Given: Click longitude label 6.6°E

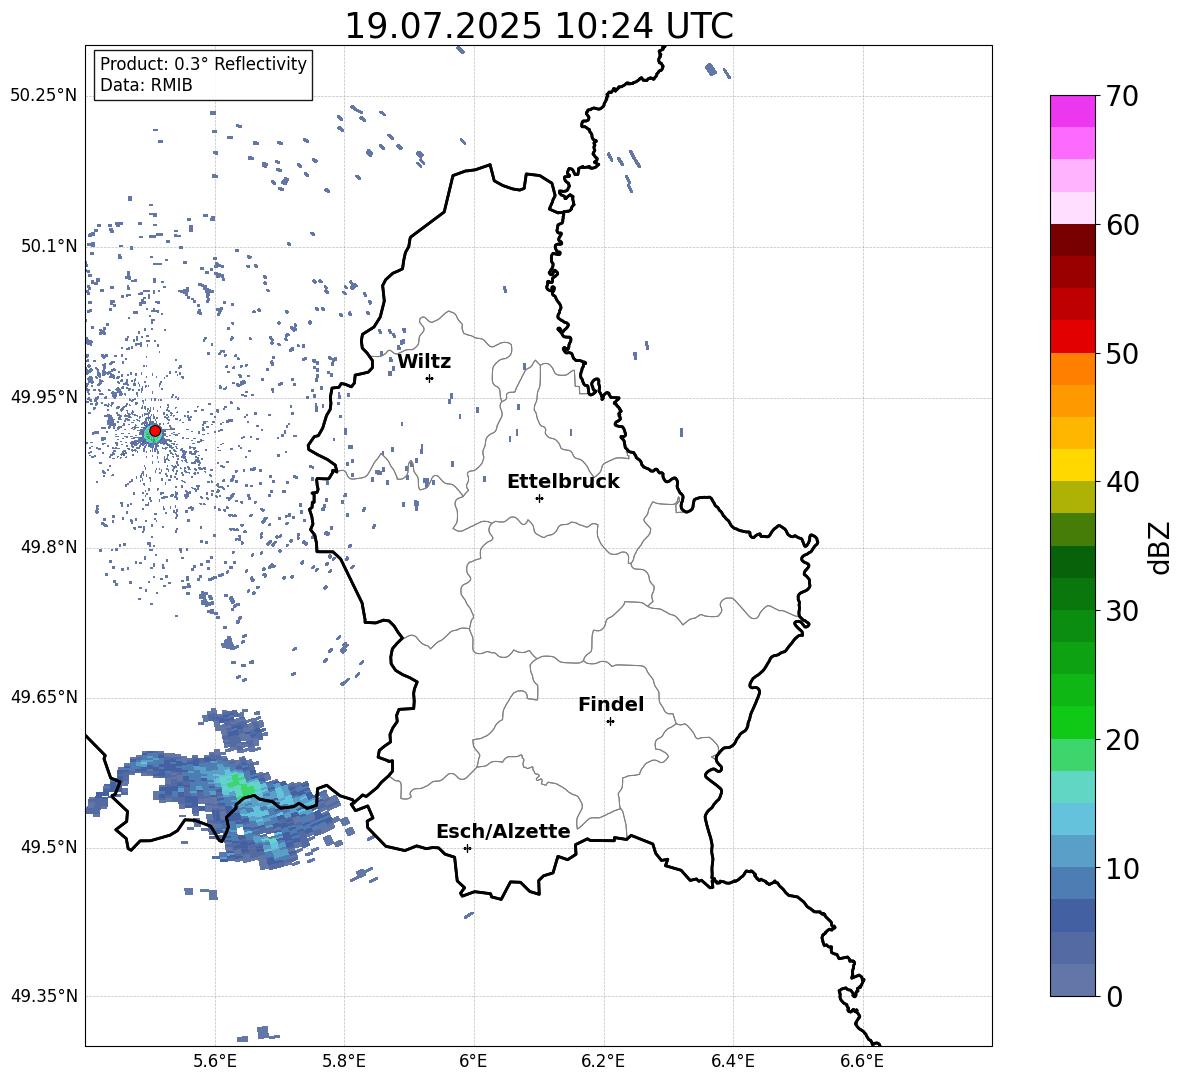Looking at the screenshot, I should click(862, 1061).
